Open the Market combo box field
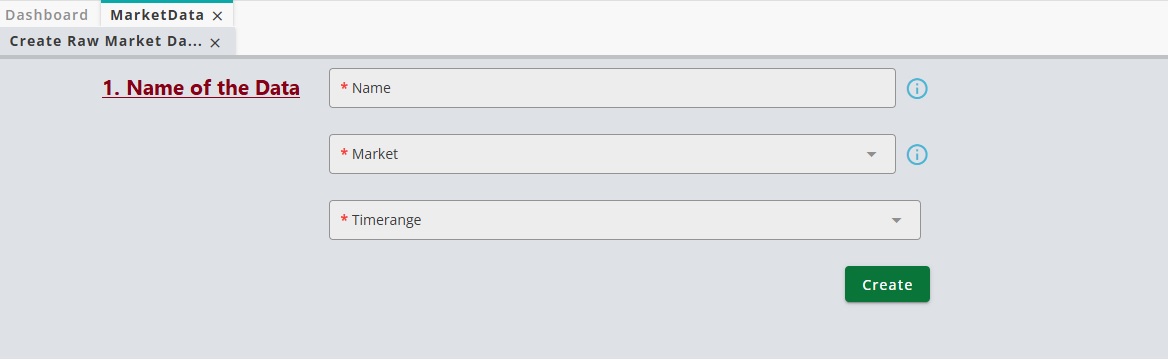This screenshot has height=360, width=1168. tap(612, 154)
